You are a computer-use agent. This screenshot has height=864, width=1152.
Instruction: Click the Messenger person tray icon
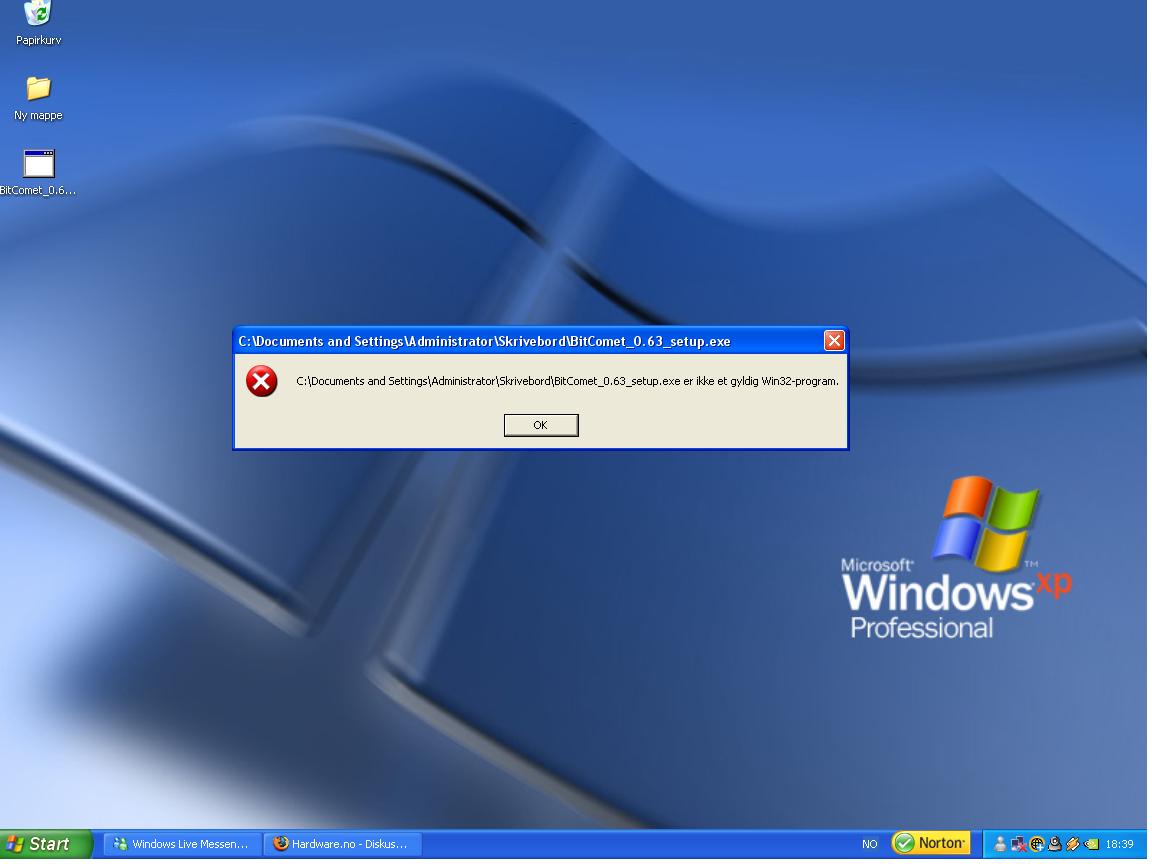click(1000, 846)
